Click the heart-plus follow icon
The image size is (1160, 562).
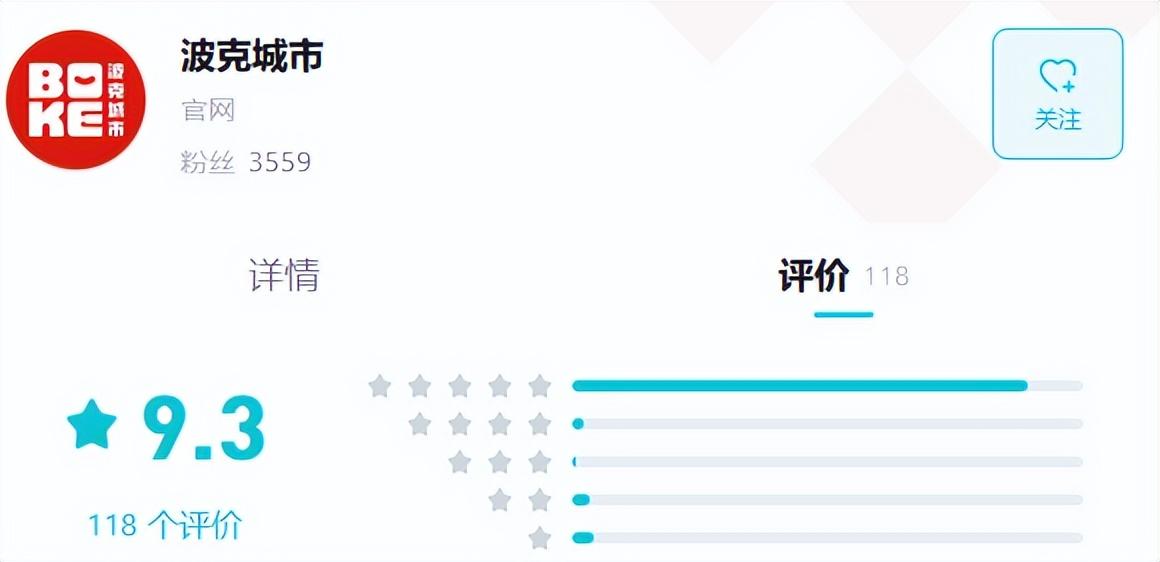pyautogui.click(x=1057, y=75)
